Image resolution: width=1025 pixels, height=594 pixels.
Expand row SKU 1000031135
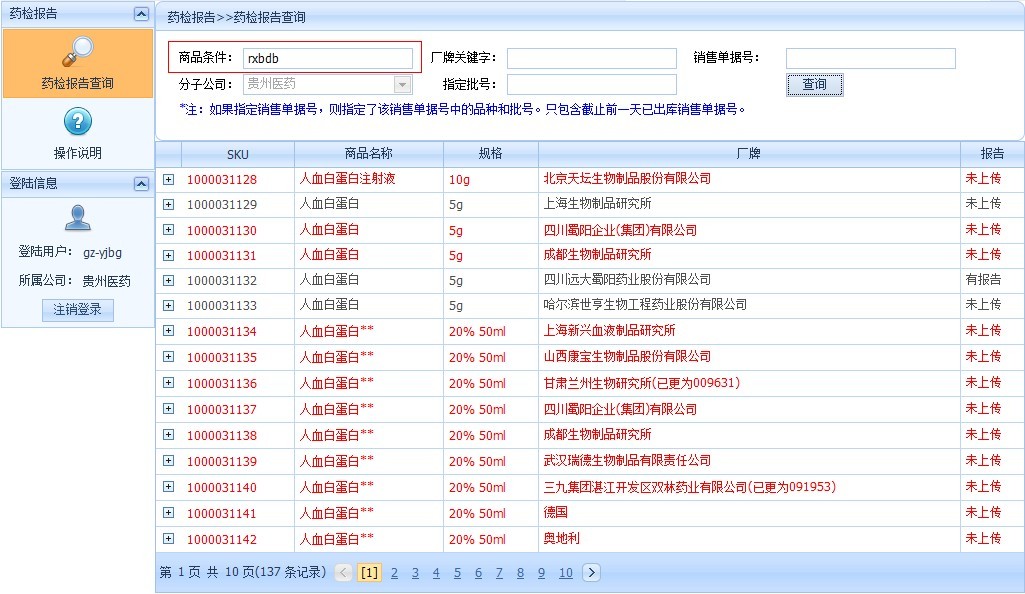pos(169,357)
